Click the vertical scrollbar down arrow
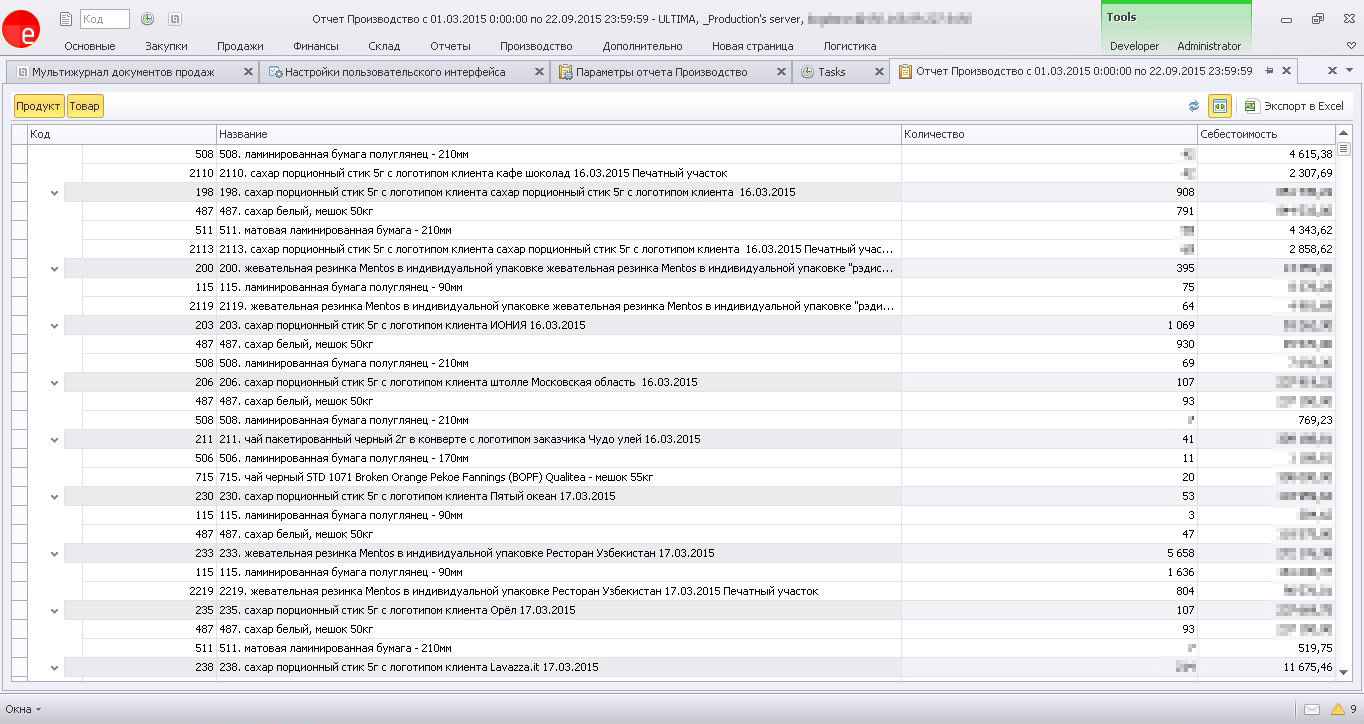 [x=1343, y=672]
